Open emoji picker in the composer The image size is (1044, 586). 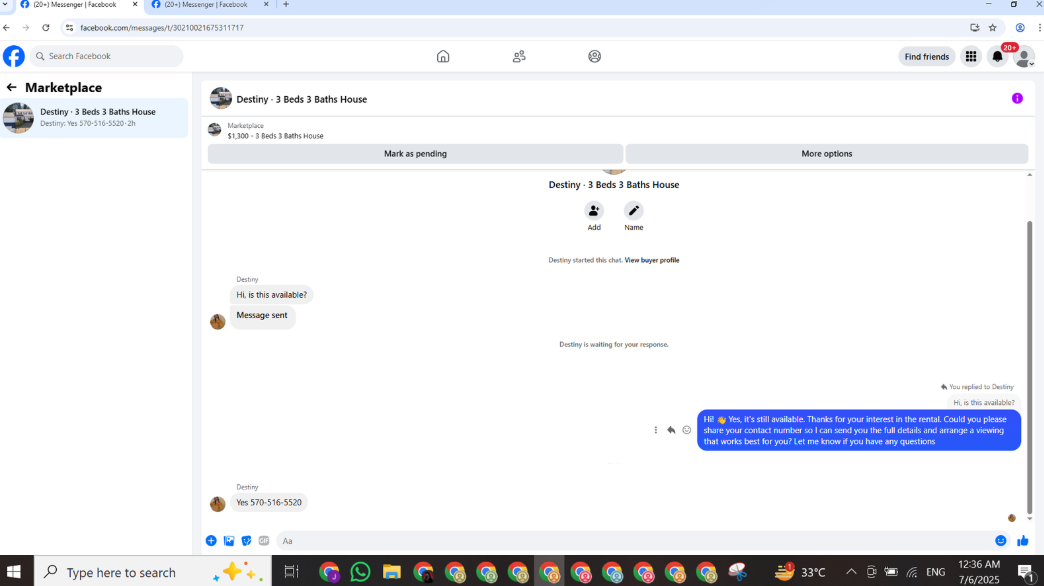coord(1001,541)
